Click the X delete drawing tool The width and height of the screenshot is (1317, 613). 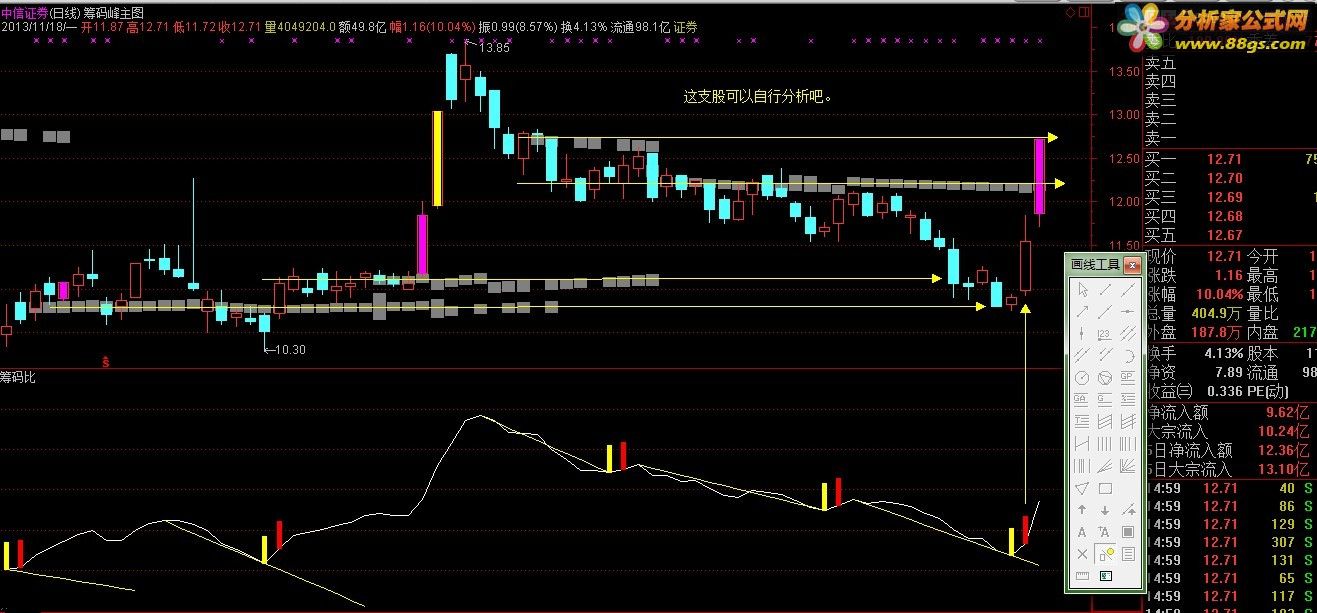point(1082,553)
